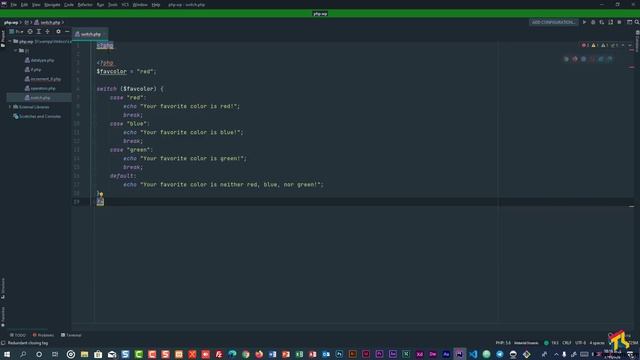Click the yellow lightbulb quick-fix icon
This screenshot has width=640, height=360.
click(x=101, y=194)
